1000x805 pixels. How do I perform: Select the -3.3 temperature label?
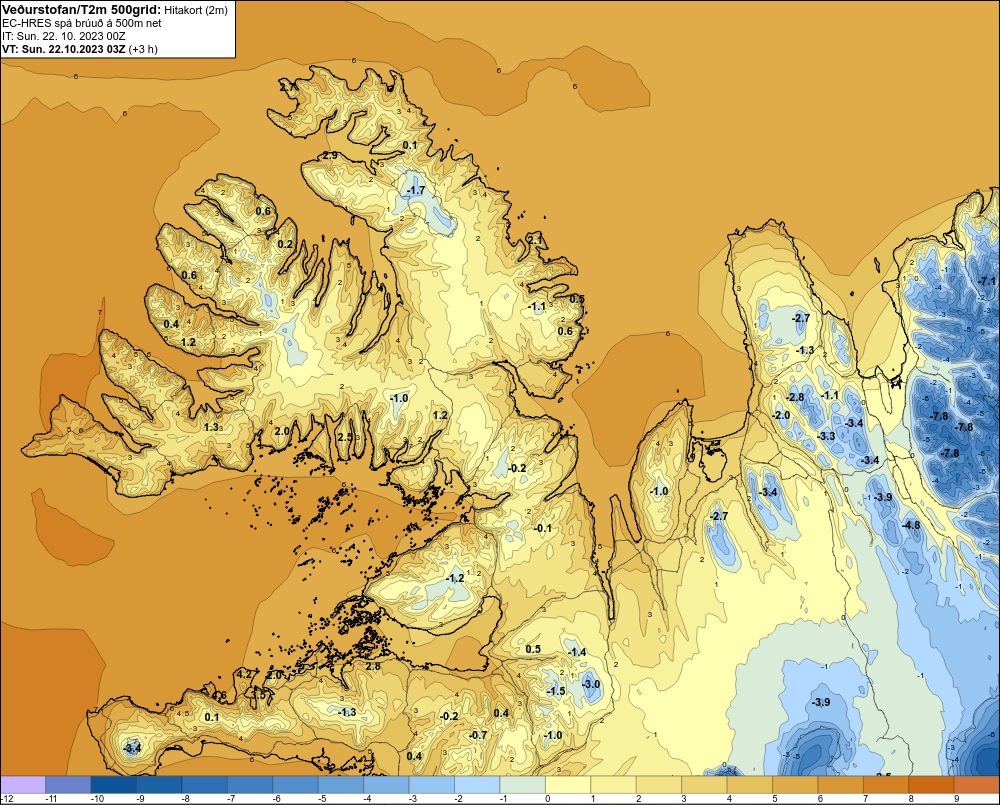(827, 436)
